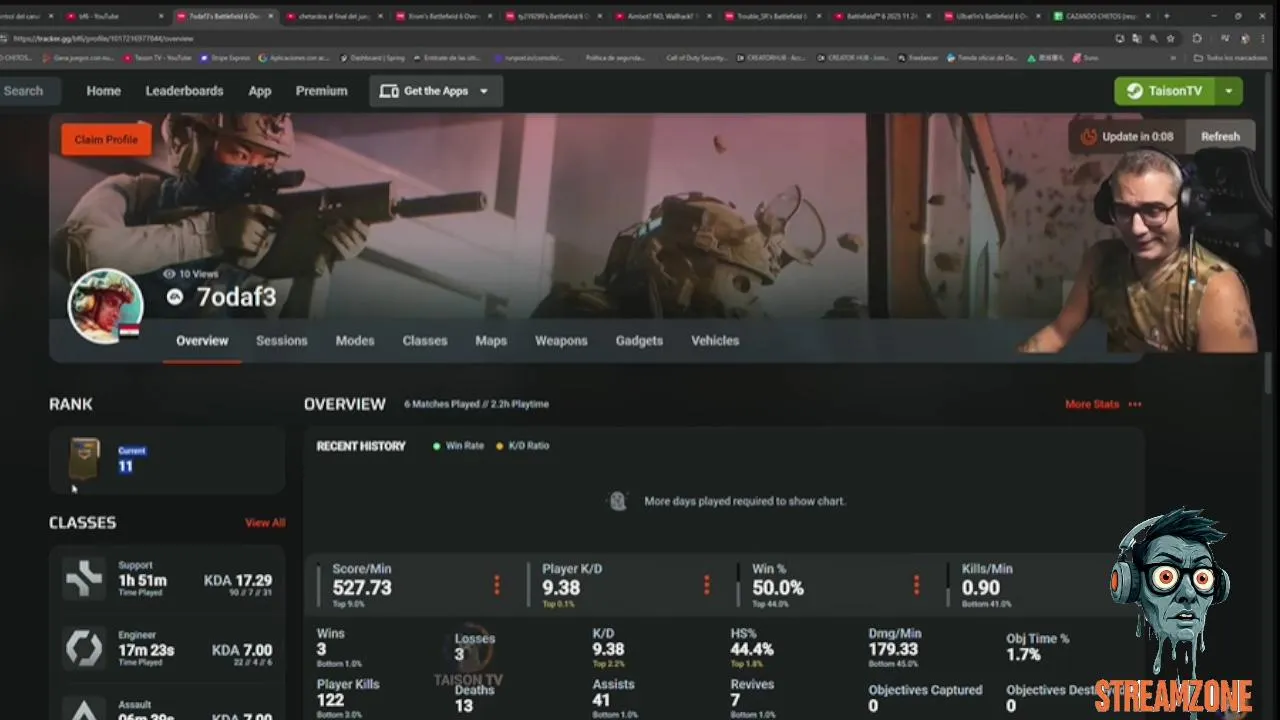Bookmark this page with the star icon
1280x720 pixels.
[x=1170, y=38]
